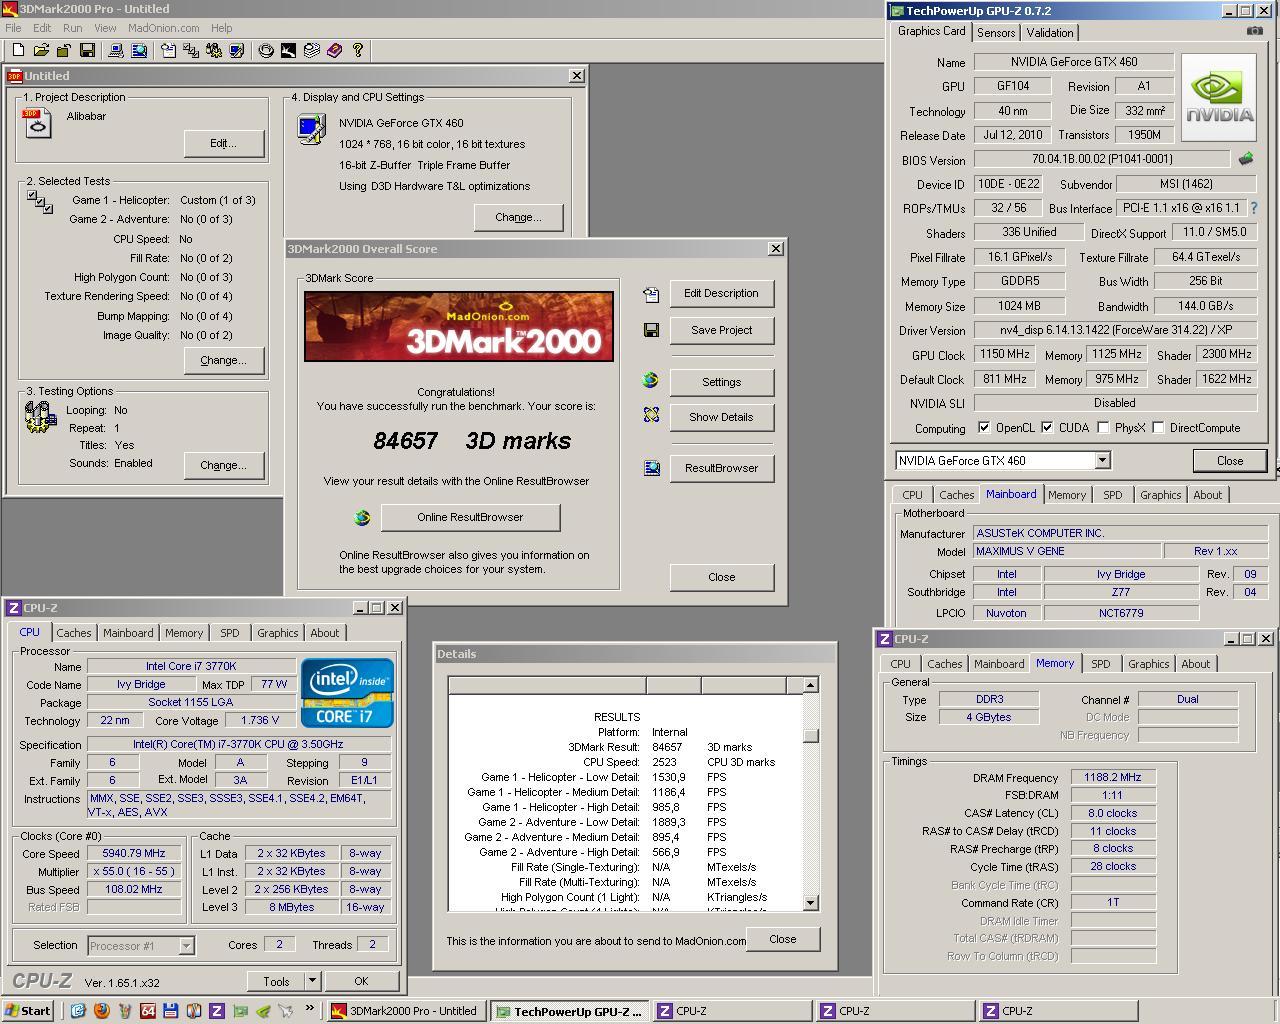Click the Start button on taskbar
Viewport: 1280px width, 1024px height.
coord(28,1011)
